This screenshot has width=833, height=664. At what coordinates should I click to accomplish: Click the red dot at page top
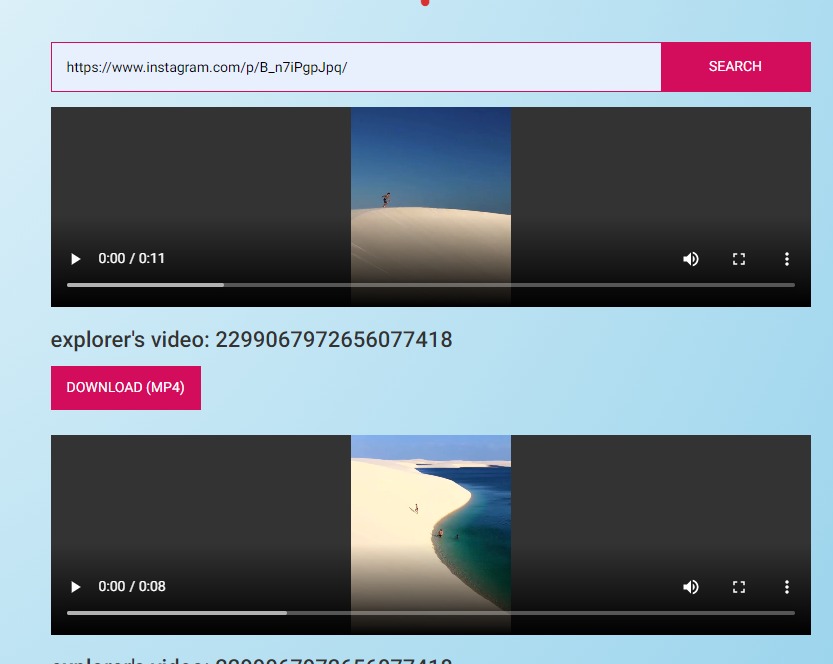click(425, 3)
